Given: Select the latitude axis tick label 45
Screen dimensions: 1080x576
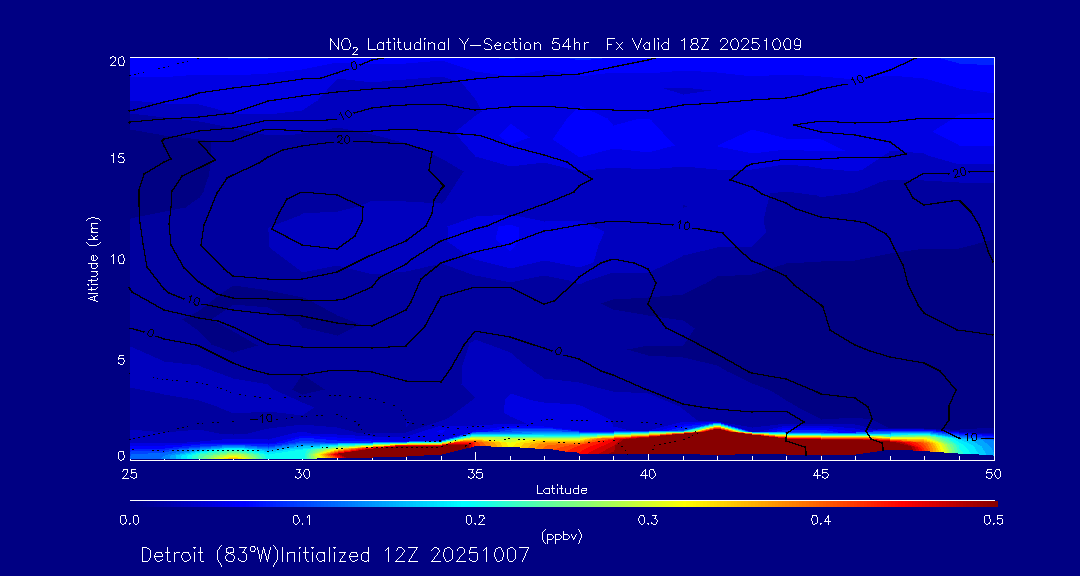Looking at the screenshot, I should click(821, 473).
